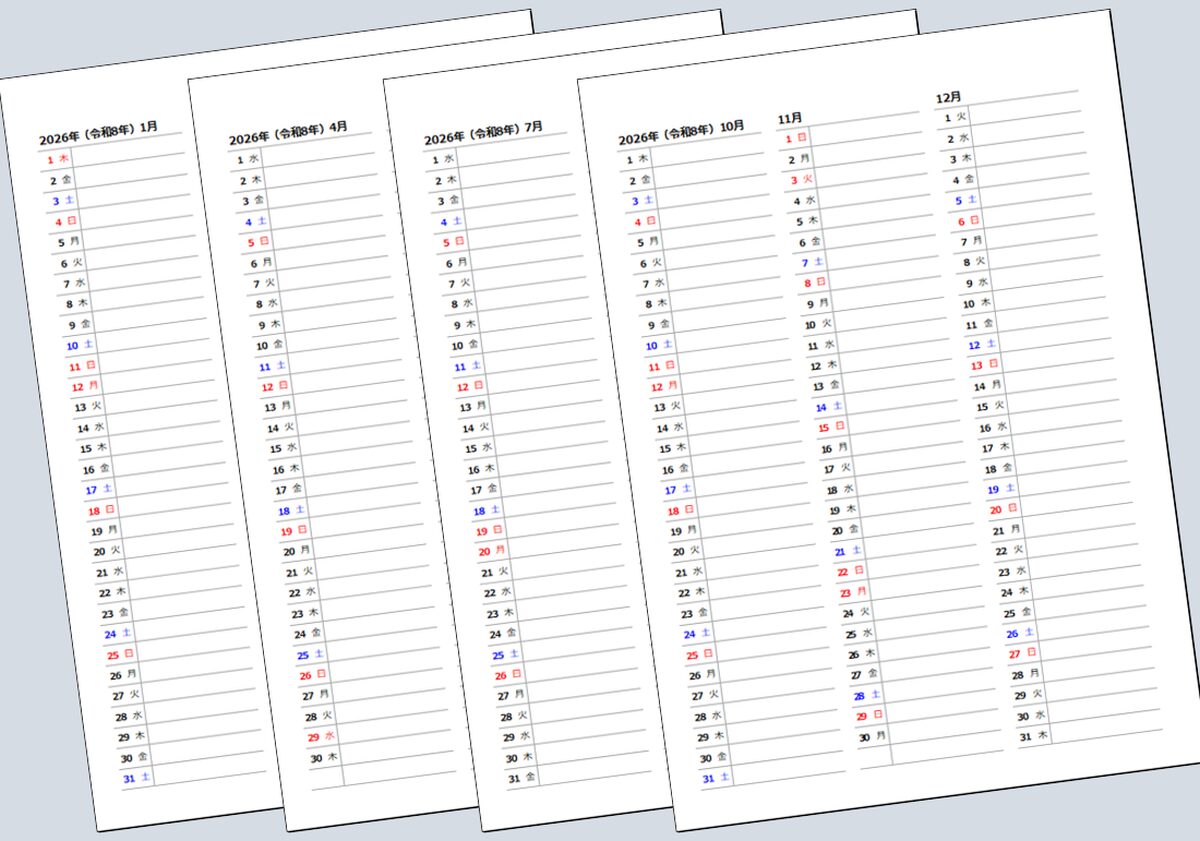This screenshot has width=1200, height=841.
Task: Click the 2026年 1月 page heading
Action: (x=98, y=134)
